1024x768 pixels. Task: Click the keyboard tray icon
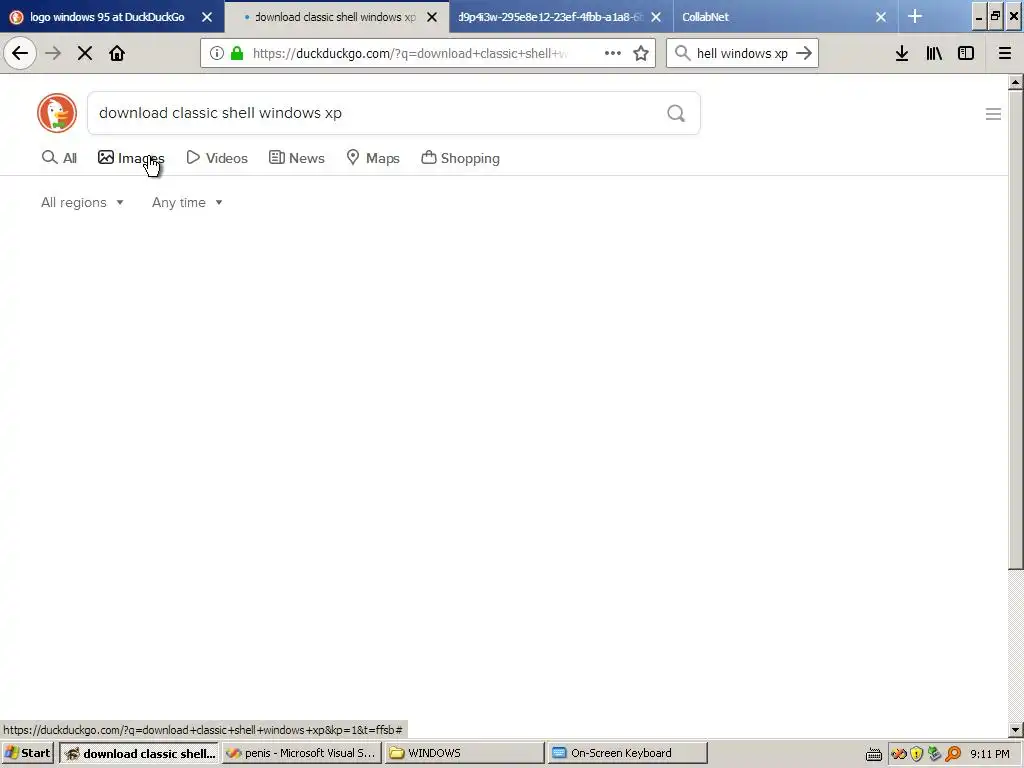click(874, 754)
